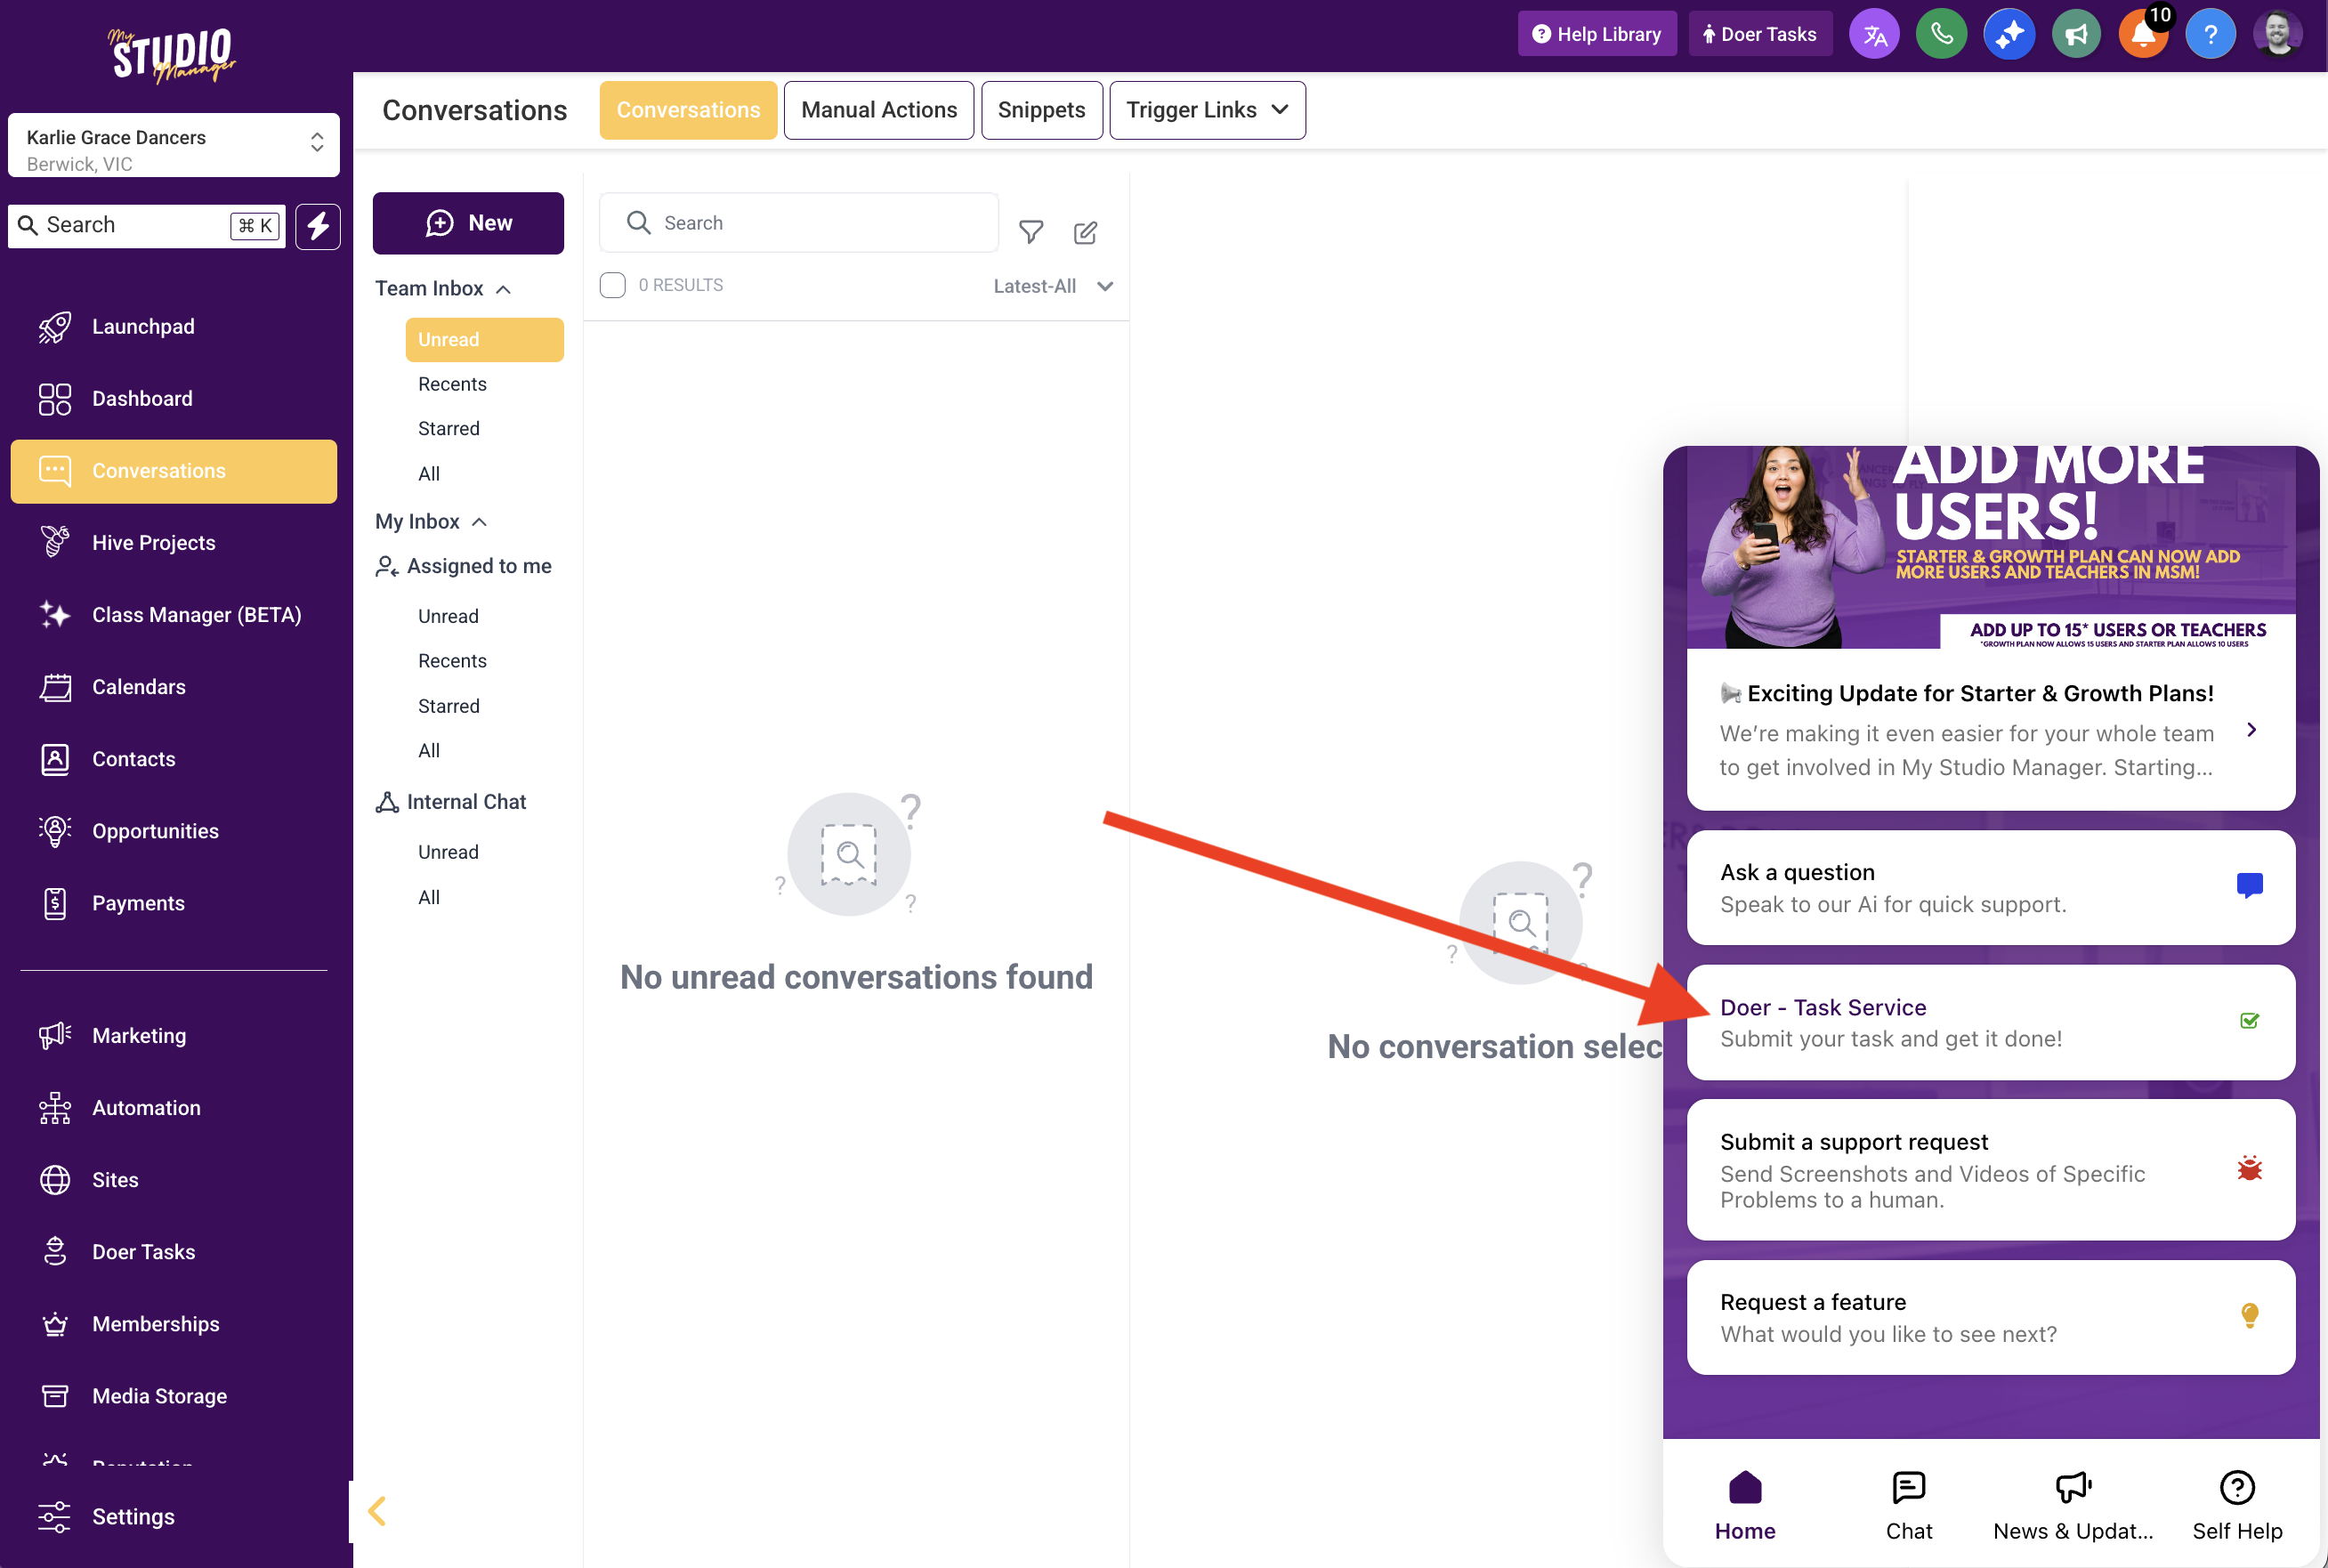Click the Add More Users banner image
Screen dimensions: 2328x1568
(1990, 547)
